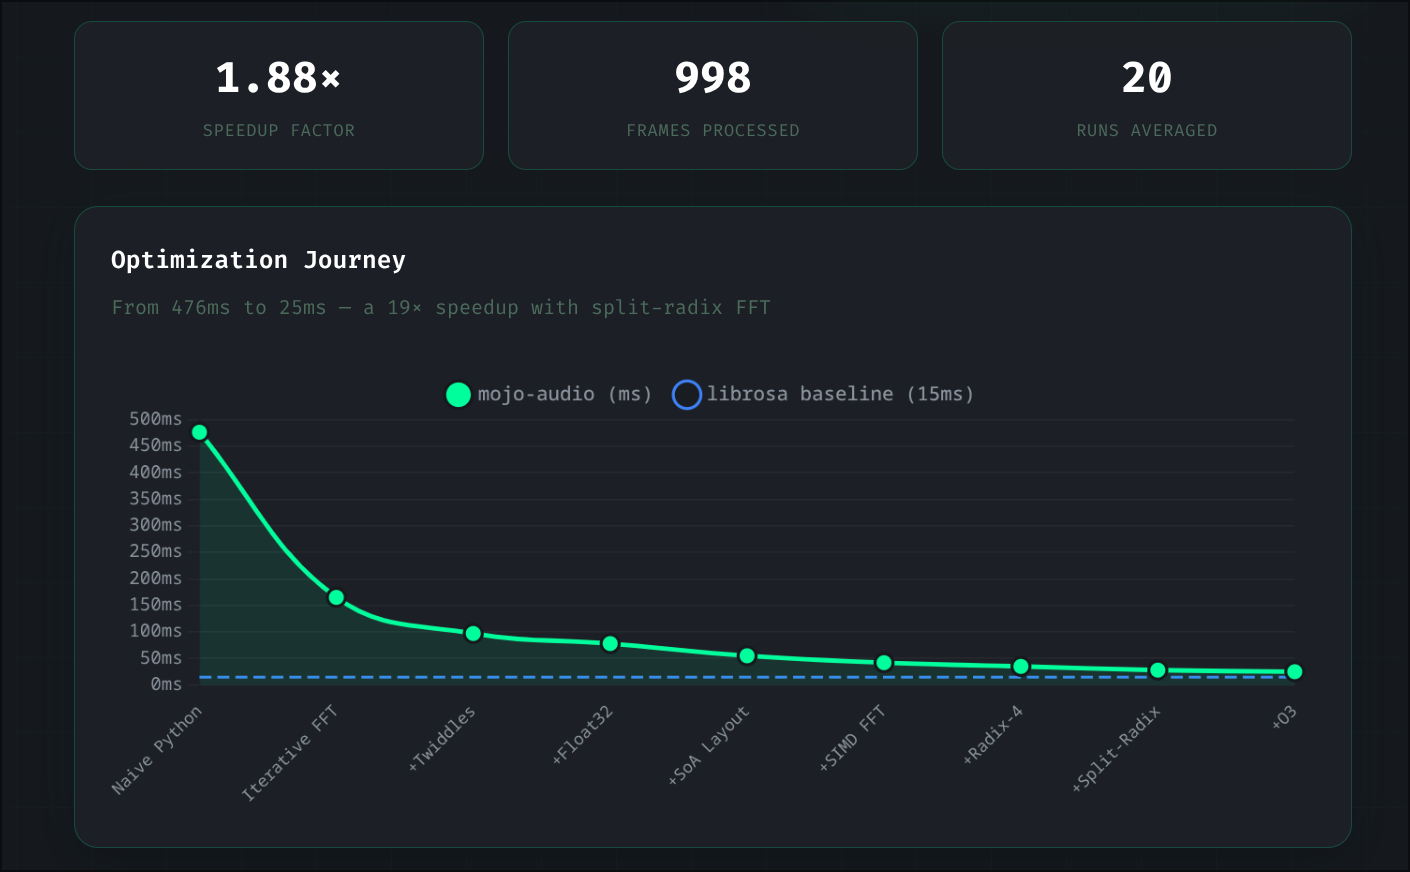Select the Iterative FFT data point
This screenshot has height=872, width=1410.
point(336,598)
